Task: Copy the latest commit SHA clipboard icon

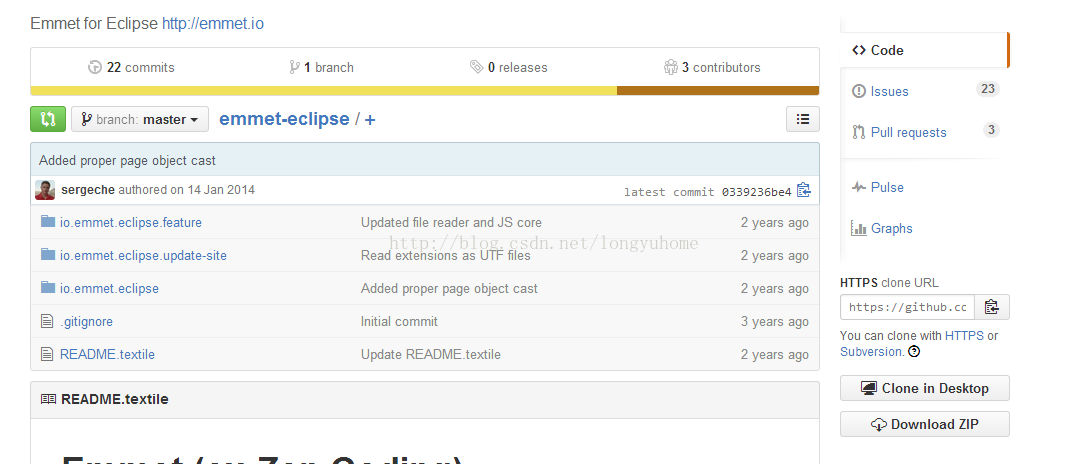Action: tap(804, 190)
